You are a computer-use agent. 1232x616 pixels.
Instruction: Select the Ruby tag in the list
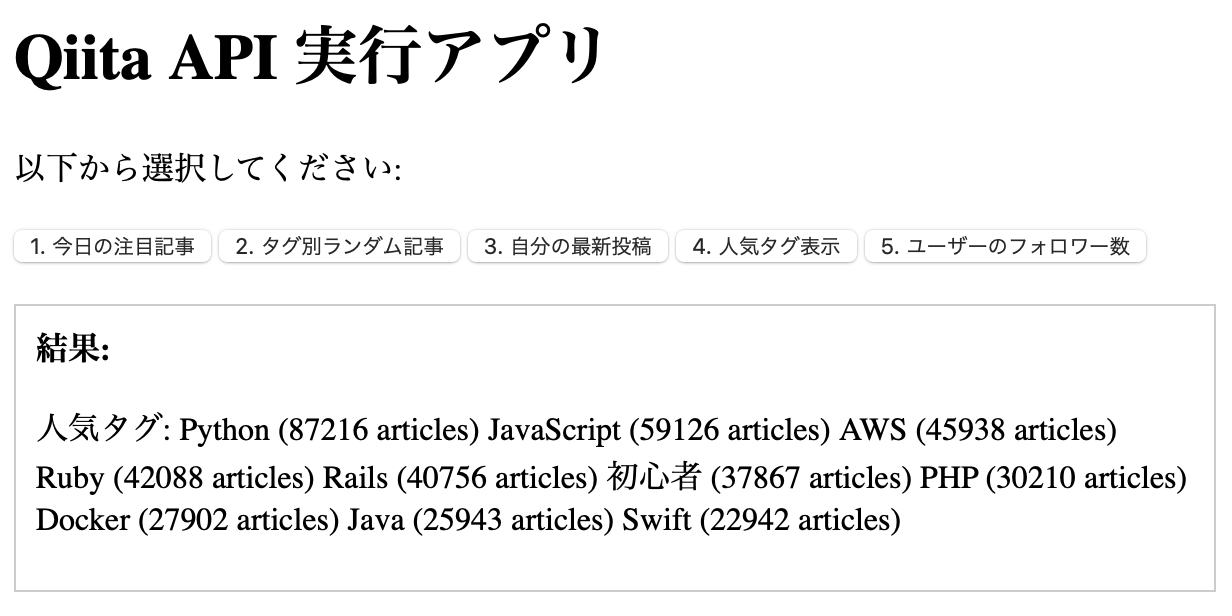[x=70, y=478]
